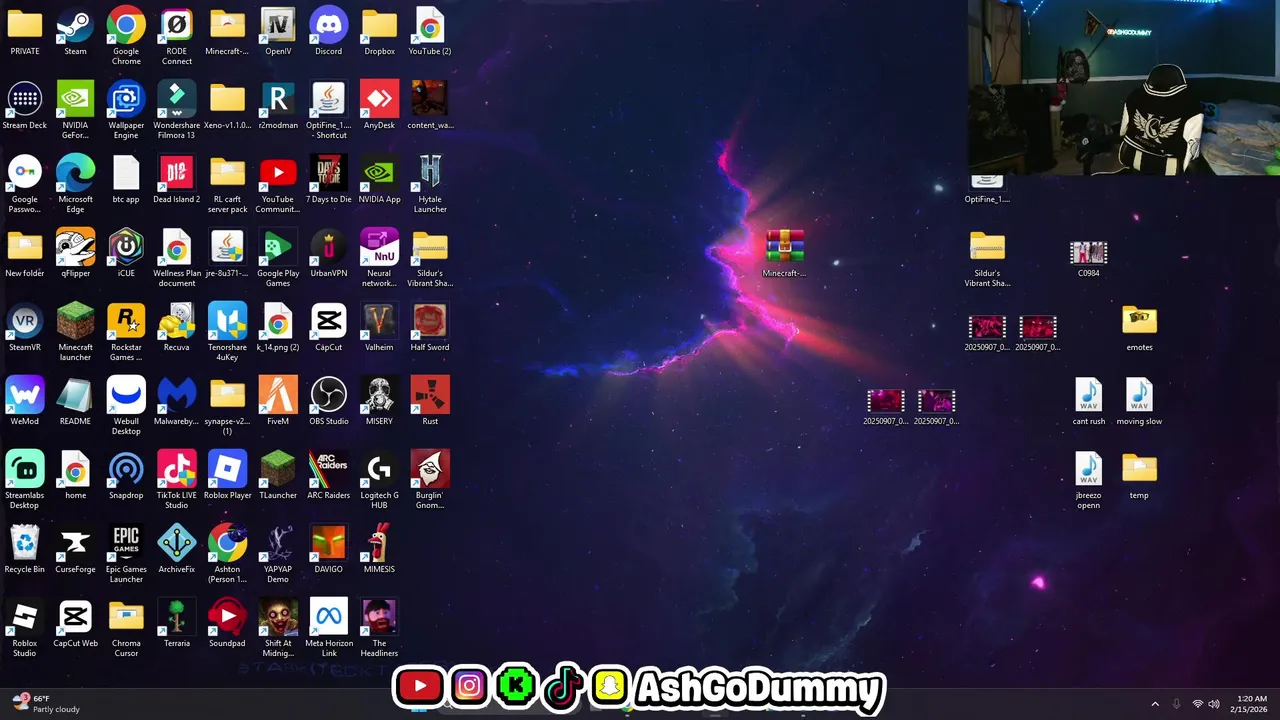
Task: Open the Dropbox folder icon
Action: click(380, 32)
